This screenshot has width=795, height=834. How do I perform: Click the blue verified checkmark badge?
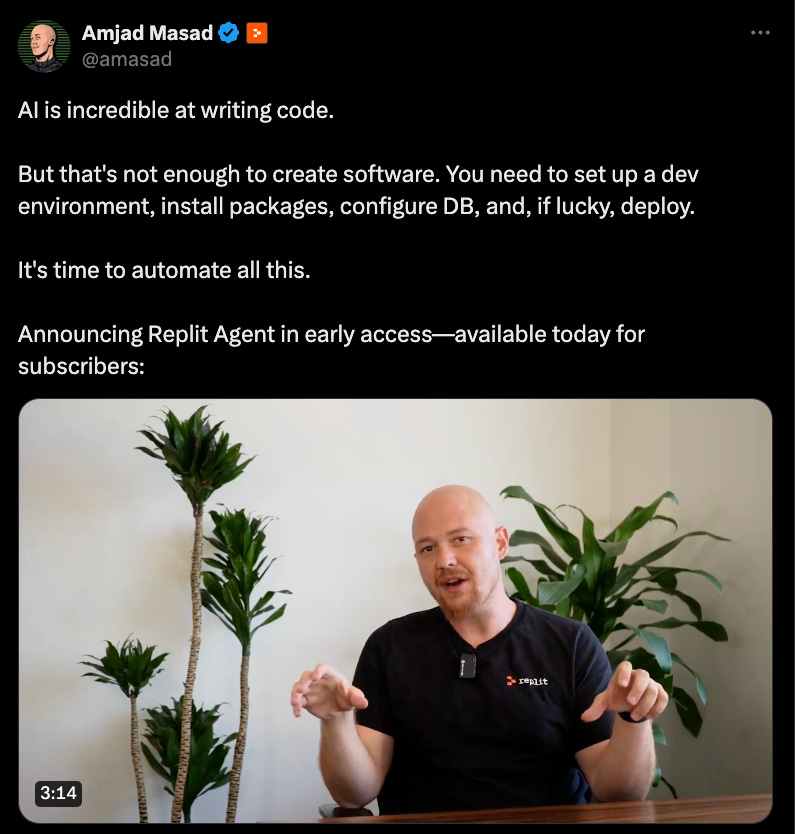pos(229,33)
